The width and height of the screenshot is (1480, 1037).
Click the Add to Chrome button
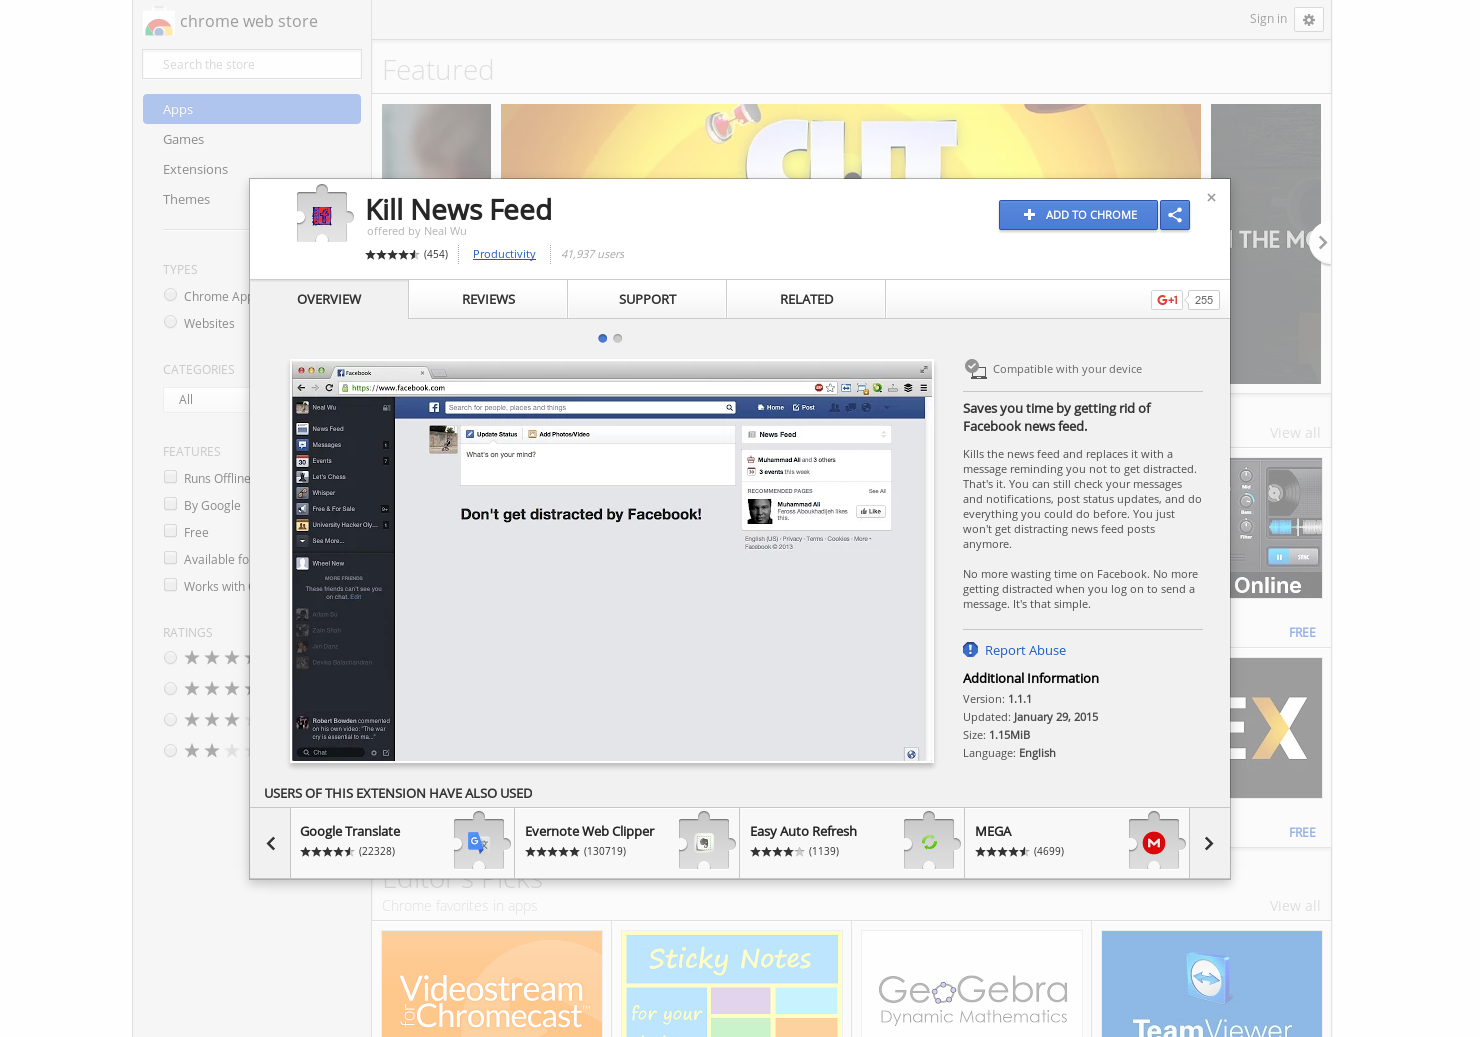click(1078, 214)
